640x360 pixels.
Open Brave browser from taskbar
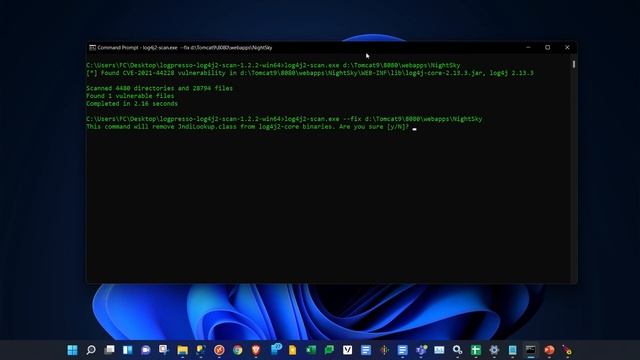pos(256,350)
